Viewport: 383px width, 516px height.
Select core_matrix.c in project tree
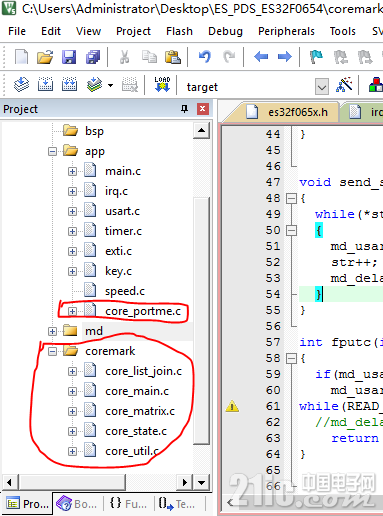[140, 411]
